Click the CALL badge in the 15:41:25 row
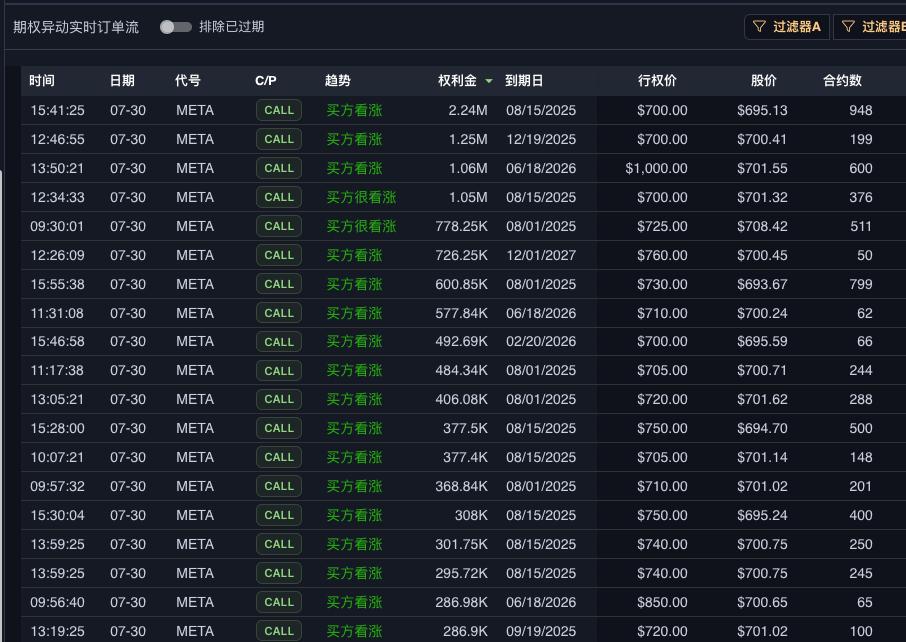Screen dimensions: 906x642 pyautogui.click(x=279, y=110)
